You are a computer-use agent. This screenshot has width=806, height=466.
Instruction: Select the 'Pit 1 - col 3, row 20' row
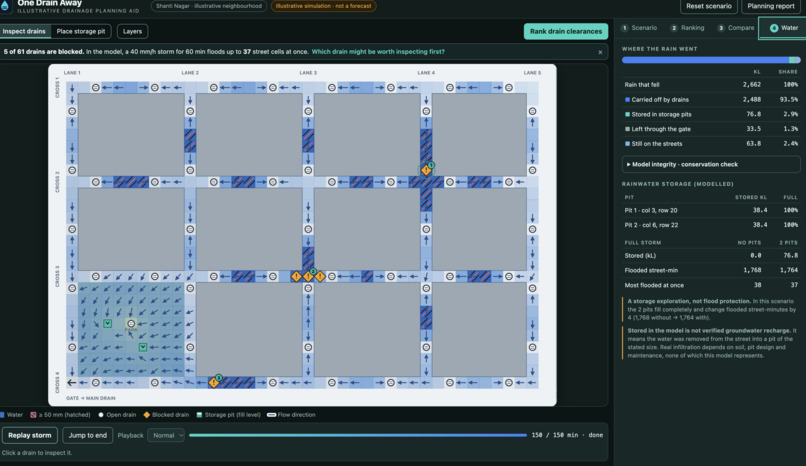(x=711, y=210)
